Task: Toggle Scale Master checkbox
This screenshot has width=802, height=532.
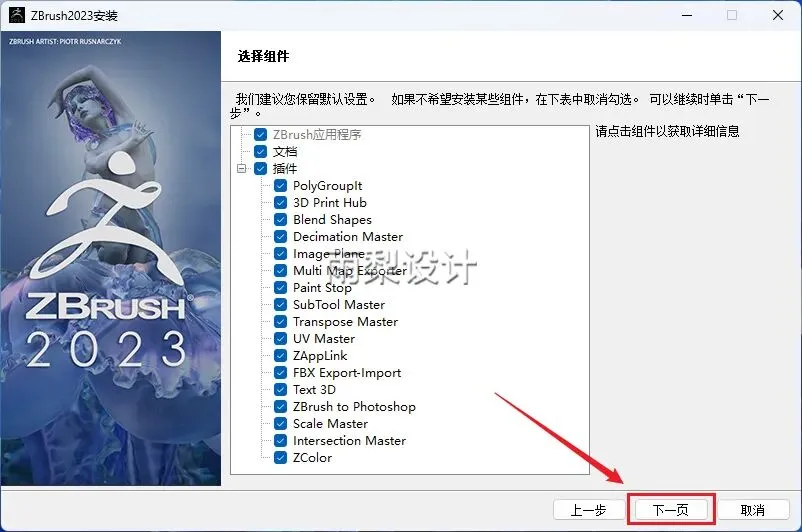Action: [x=280, y=424]
